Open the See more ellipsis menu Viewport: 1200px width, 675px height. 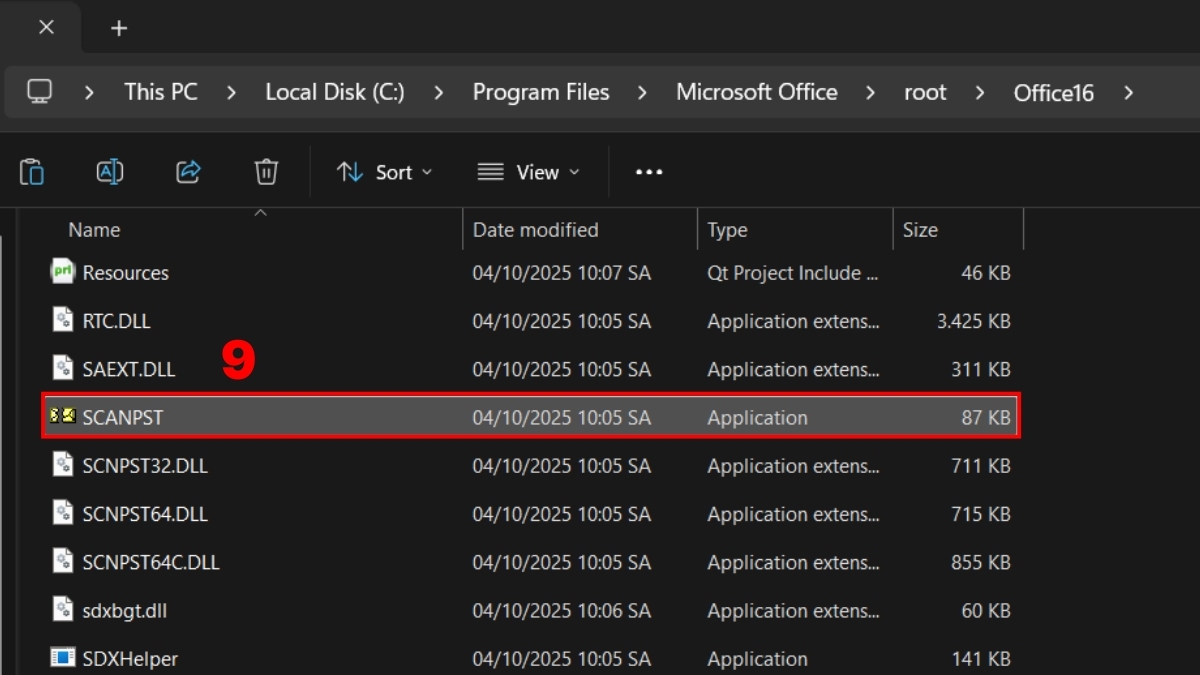[649, 172]
